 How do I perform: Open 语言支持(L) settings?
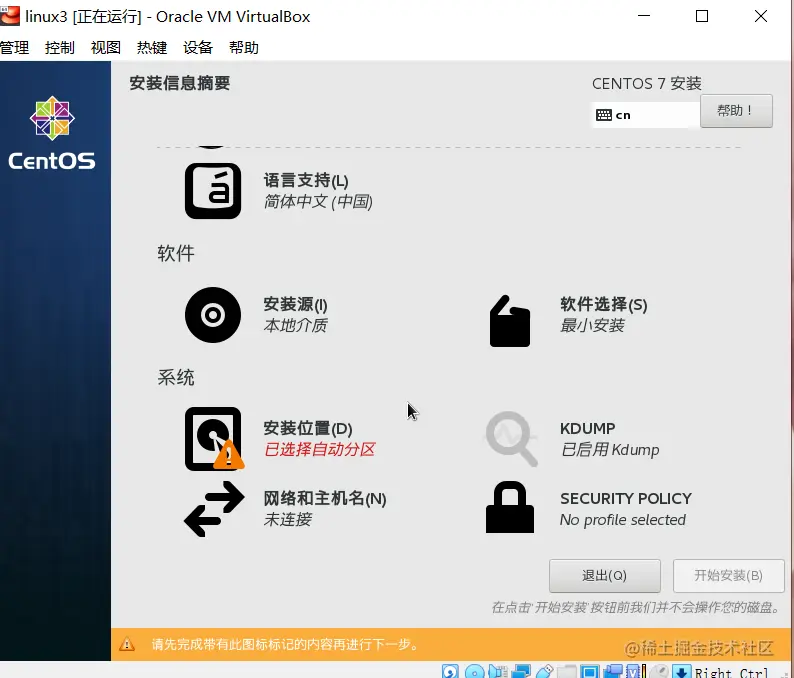point(306,180)
